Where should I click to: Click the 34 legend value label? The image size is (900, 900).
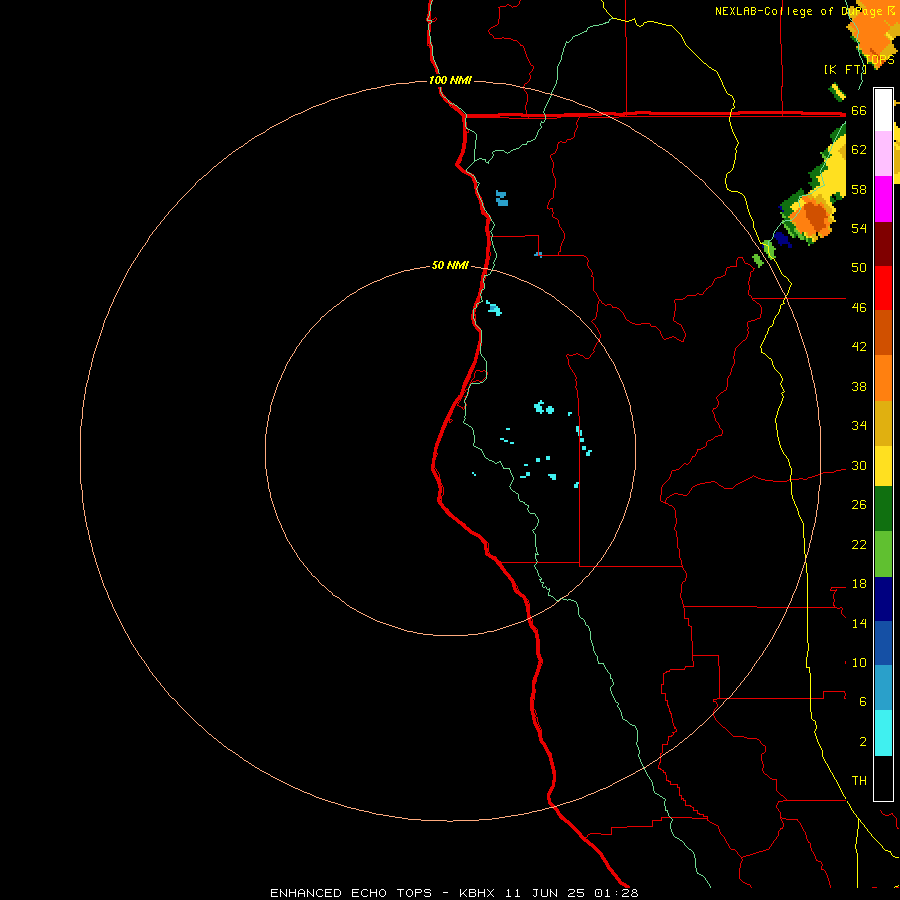[x=859, y=426]
